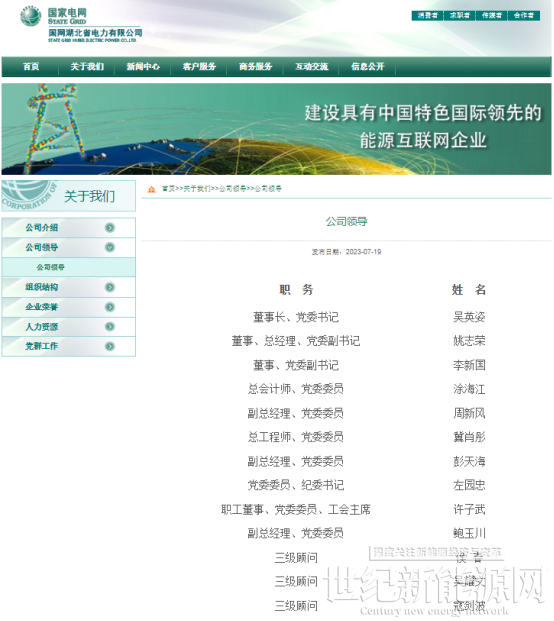Go to 信息公开 navigation item

(367, 67)
